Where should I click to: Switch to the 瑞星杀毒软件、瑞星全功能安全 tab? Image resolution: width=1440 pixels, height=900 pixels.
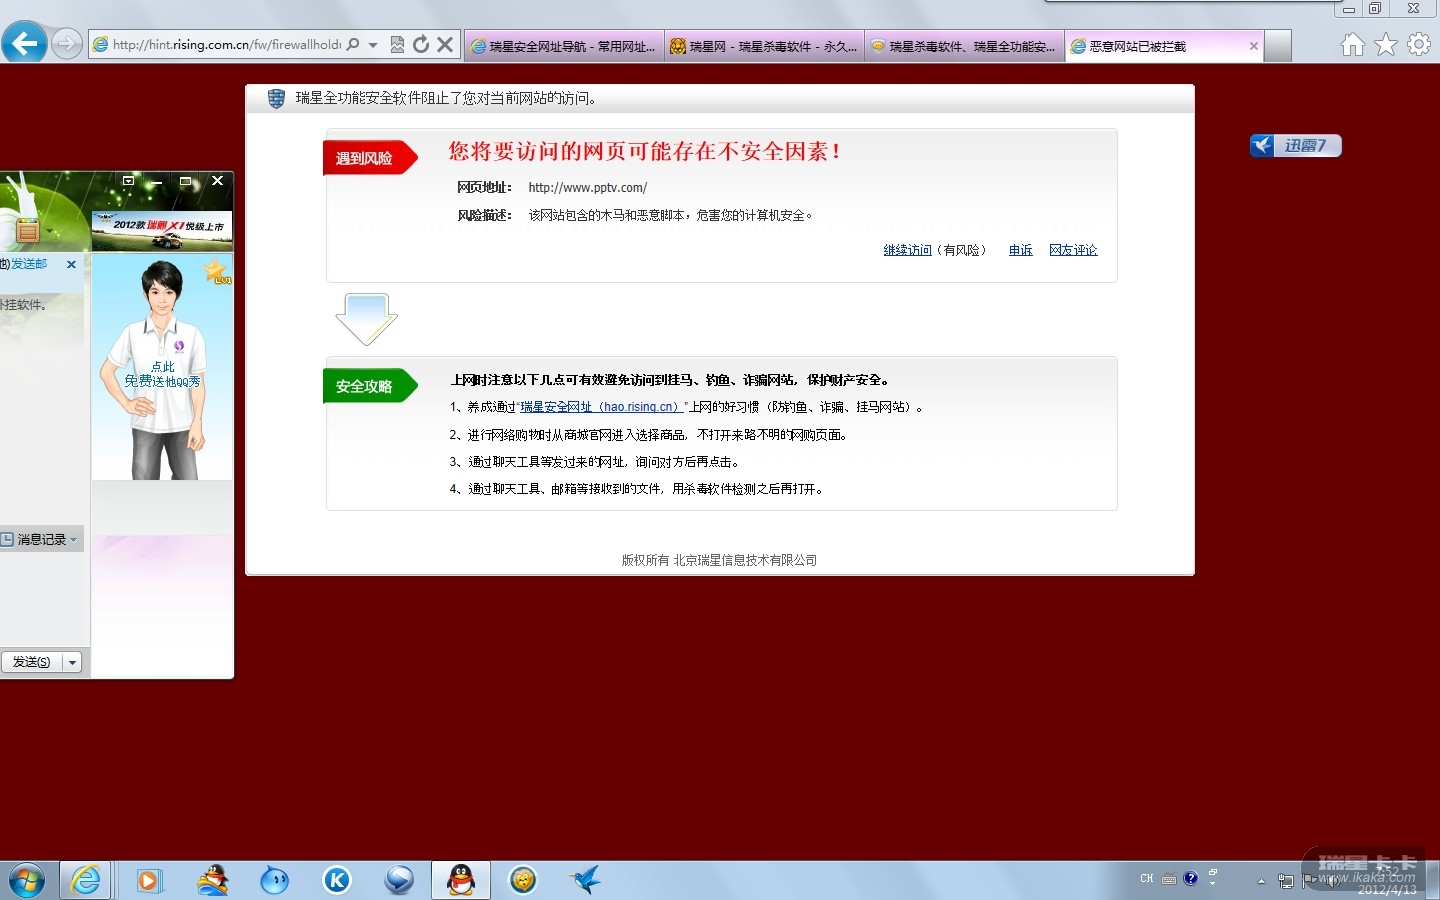964,46
